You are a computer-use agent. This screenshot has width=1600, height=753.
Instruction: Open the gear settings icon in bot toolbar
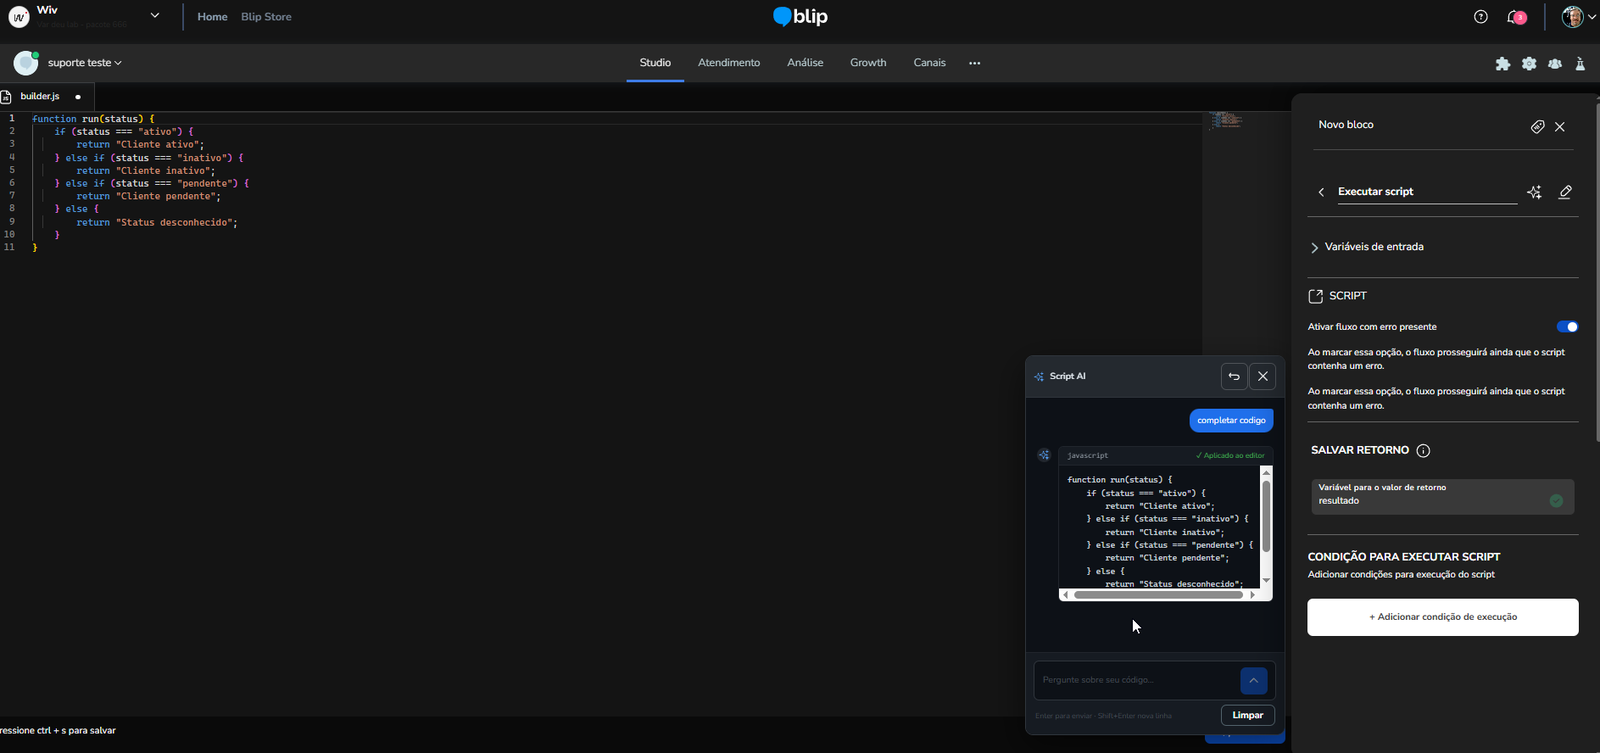pos(1529,63)
